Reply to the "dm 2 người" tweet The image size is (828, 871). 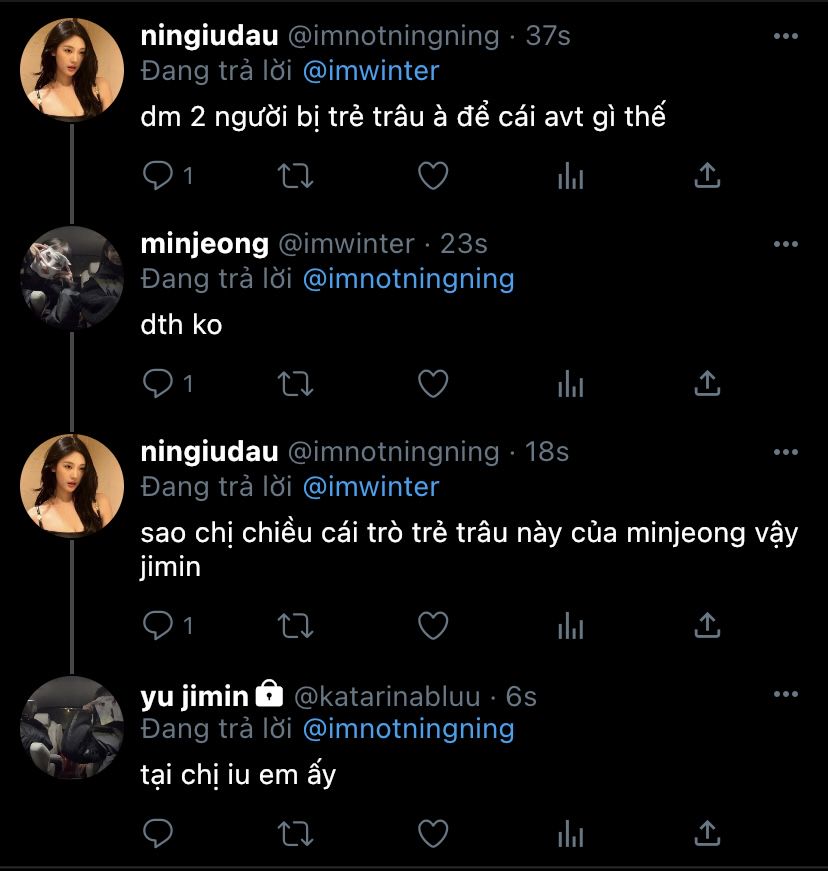(157, 176)
